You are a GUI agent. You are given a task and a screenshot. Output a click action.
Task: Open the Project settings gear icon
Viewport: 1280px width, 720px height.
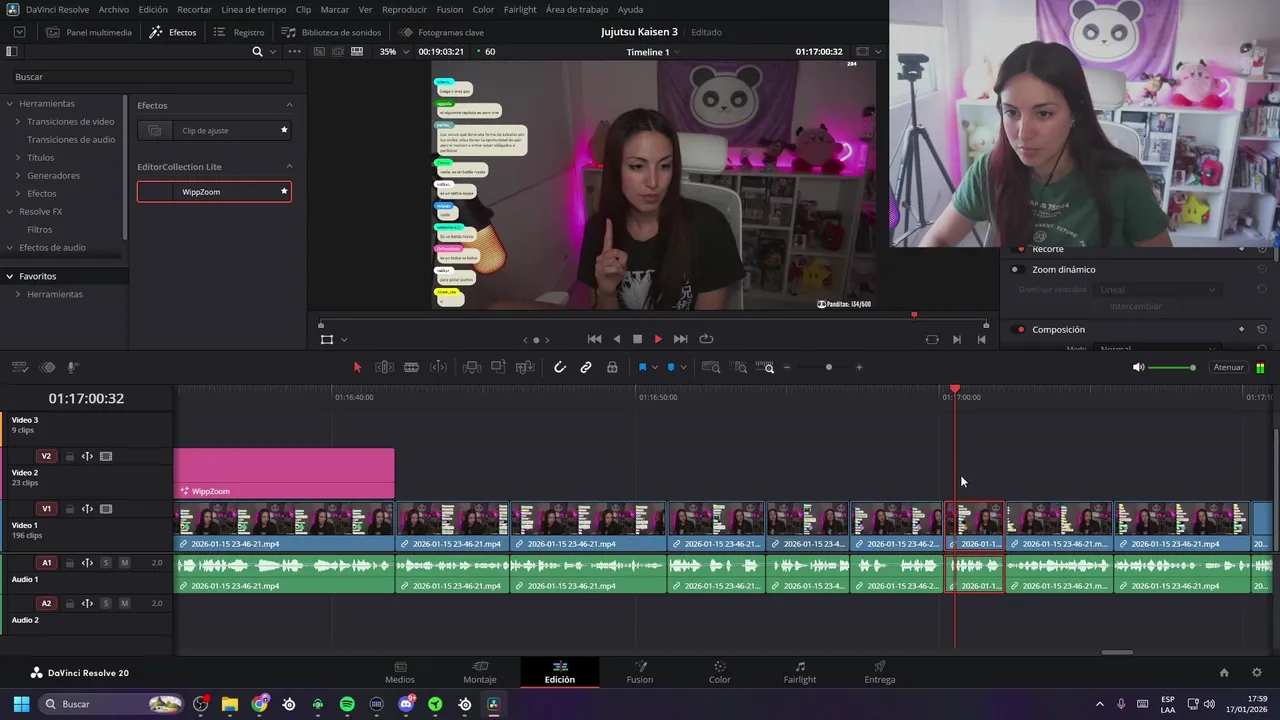pyautogui.click(x=1257, y=673)
